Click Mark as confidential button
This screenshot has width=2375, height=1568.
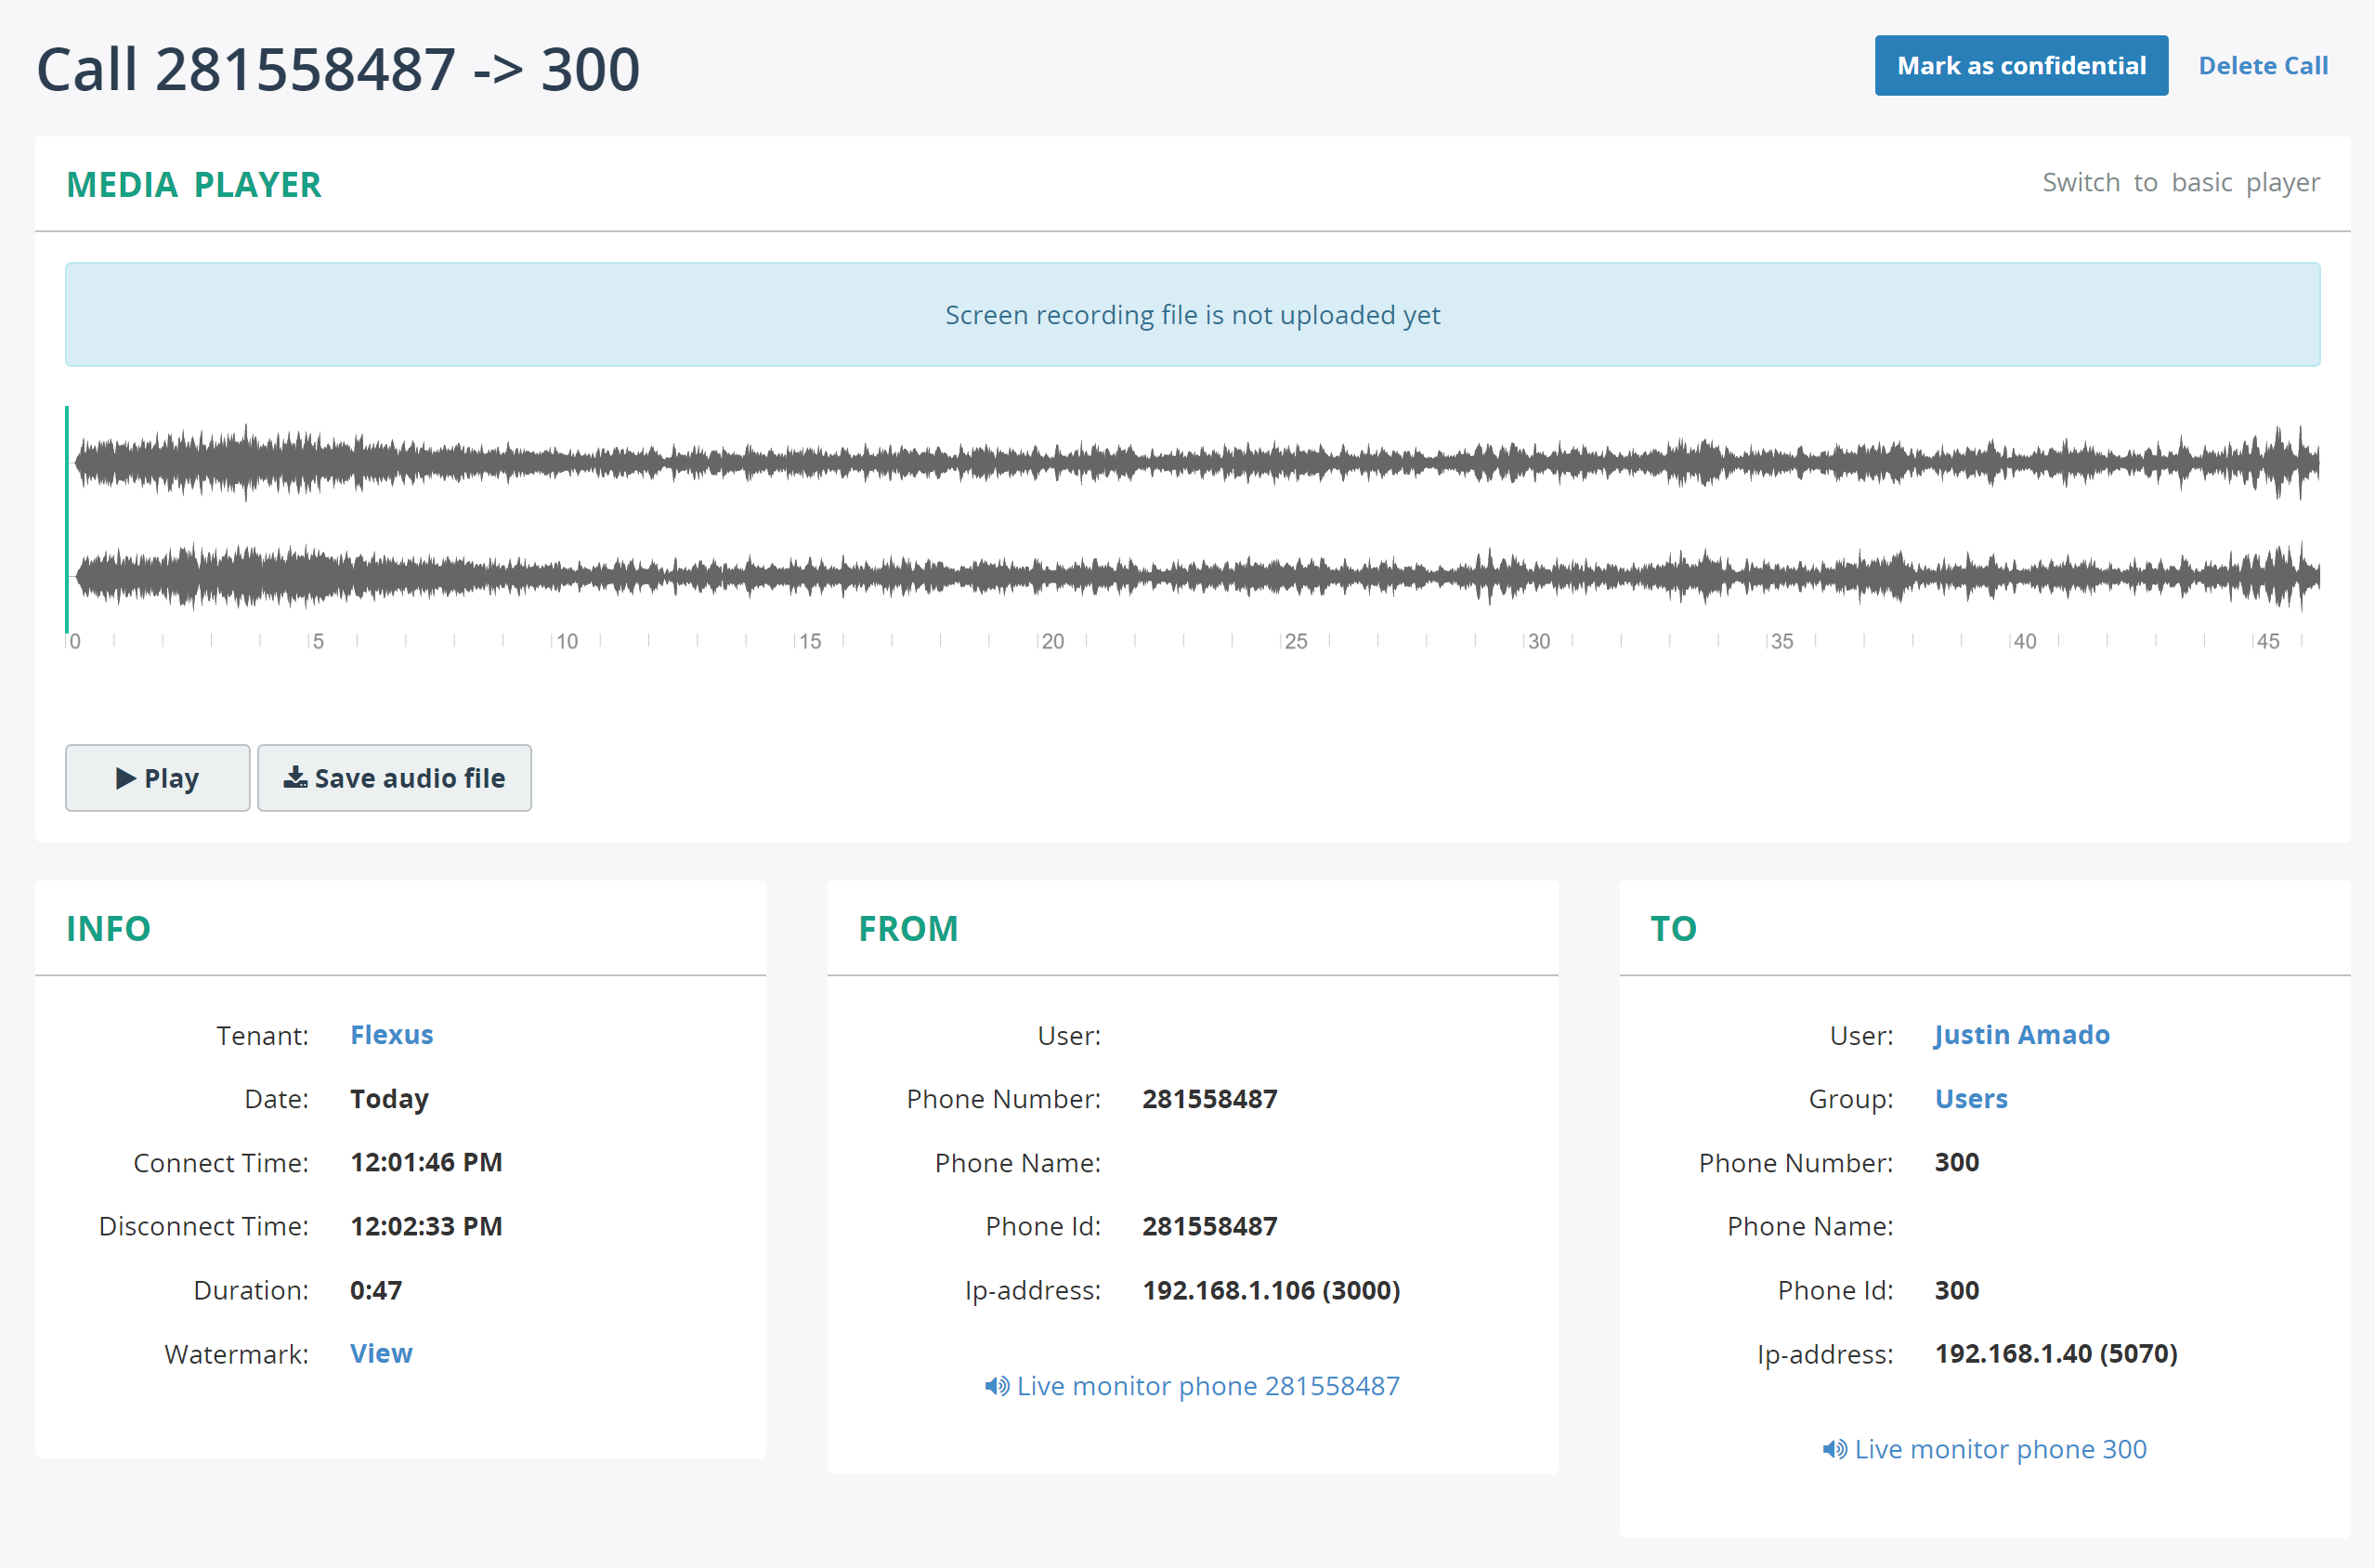(2020, 65)
